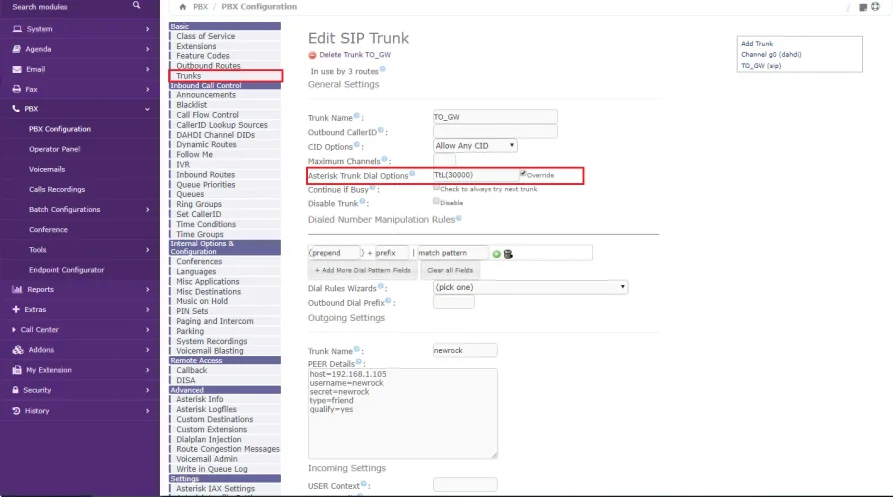Click the Email envelope icon
The width and height of the screenshot is (893, 497).
pyautogui.click(x=17, y=69)
